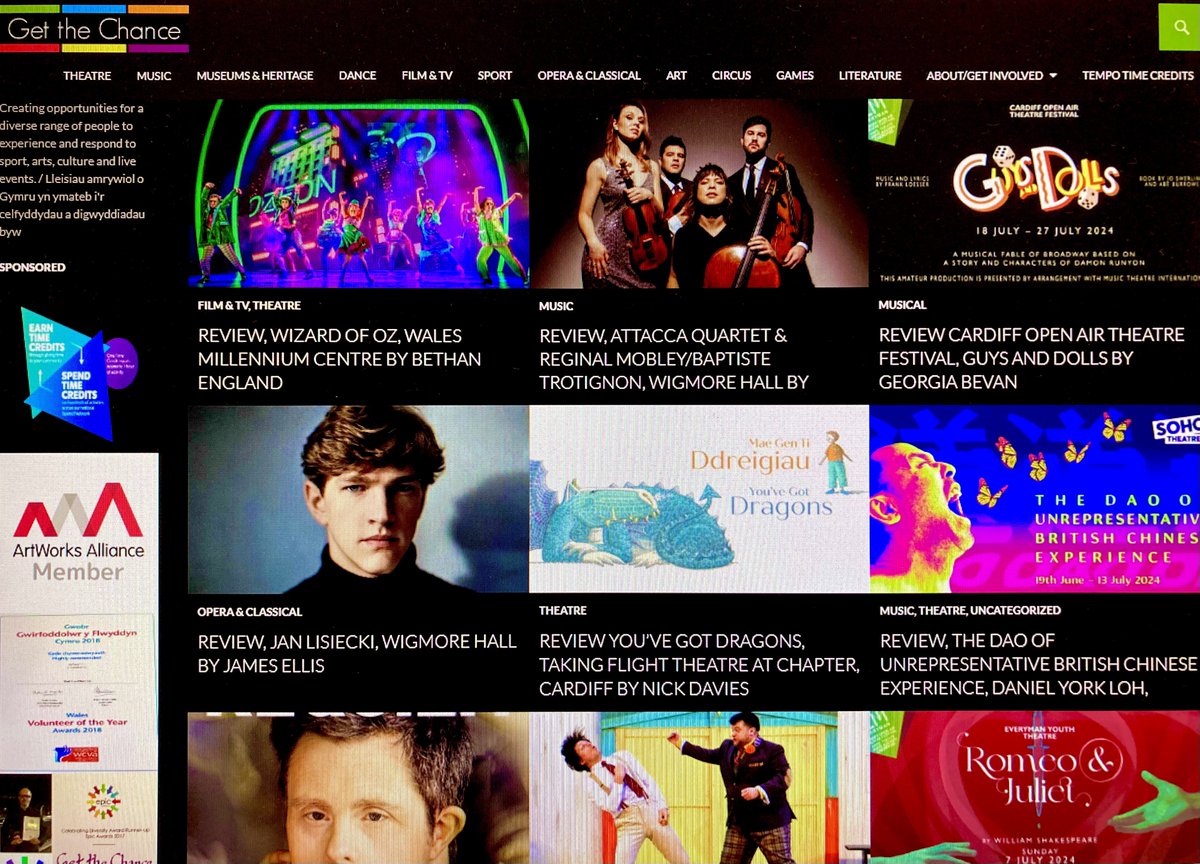Screen dimensions: 1200x864
Task: Open the Romeo & Juliet poster thumbnail
Action: coord(1035,787)
